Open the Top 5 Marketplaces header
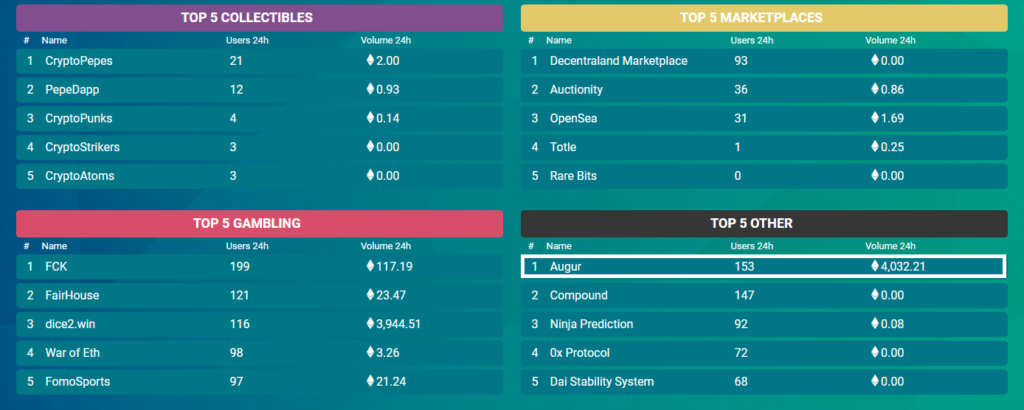This screenshot has height=410, width=1024. click(x=765, y=18)
